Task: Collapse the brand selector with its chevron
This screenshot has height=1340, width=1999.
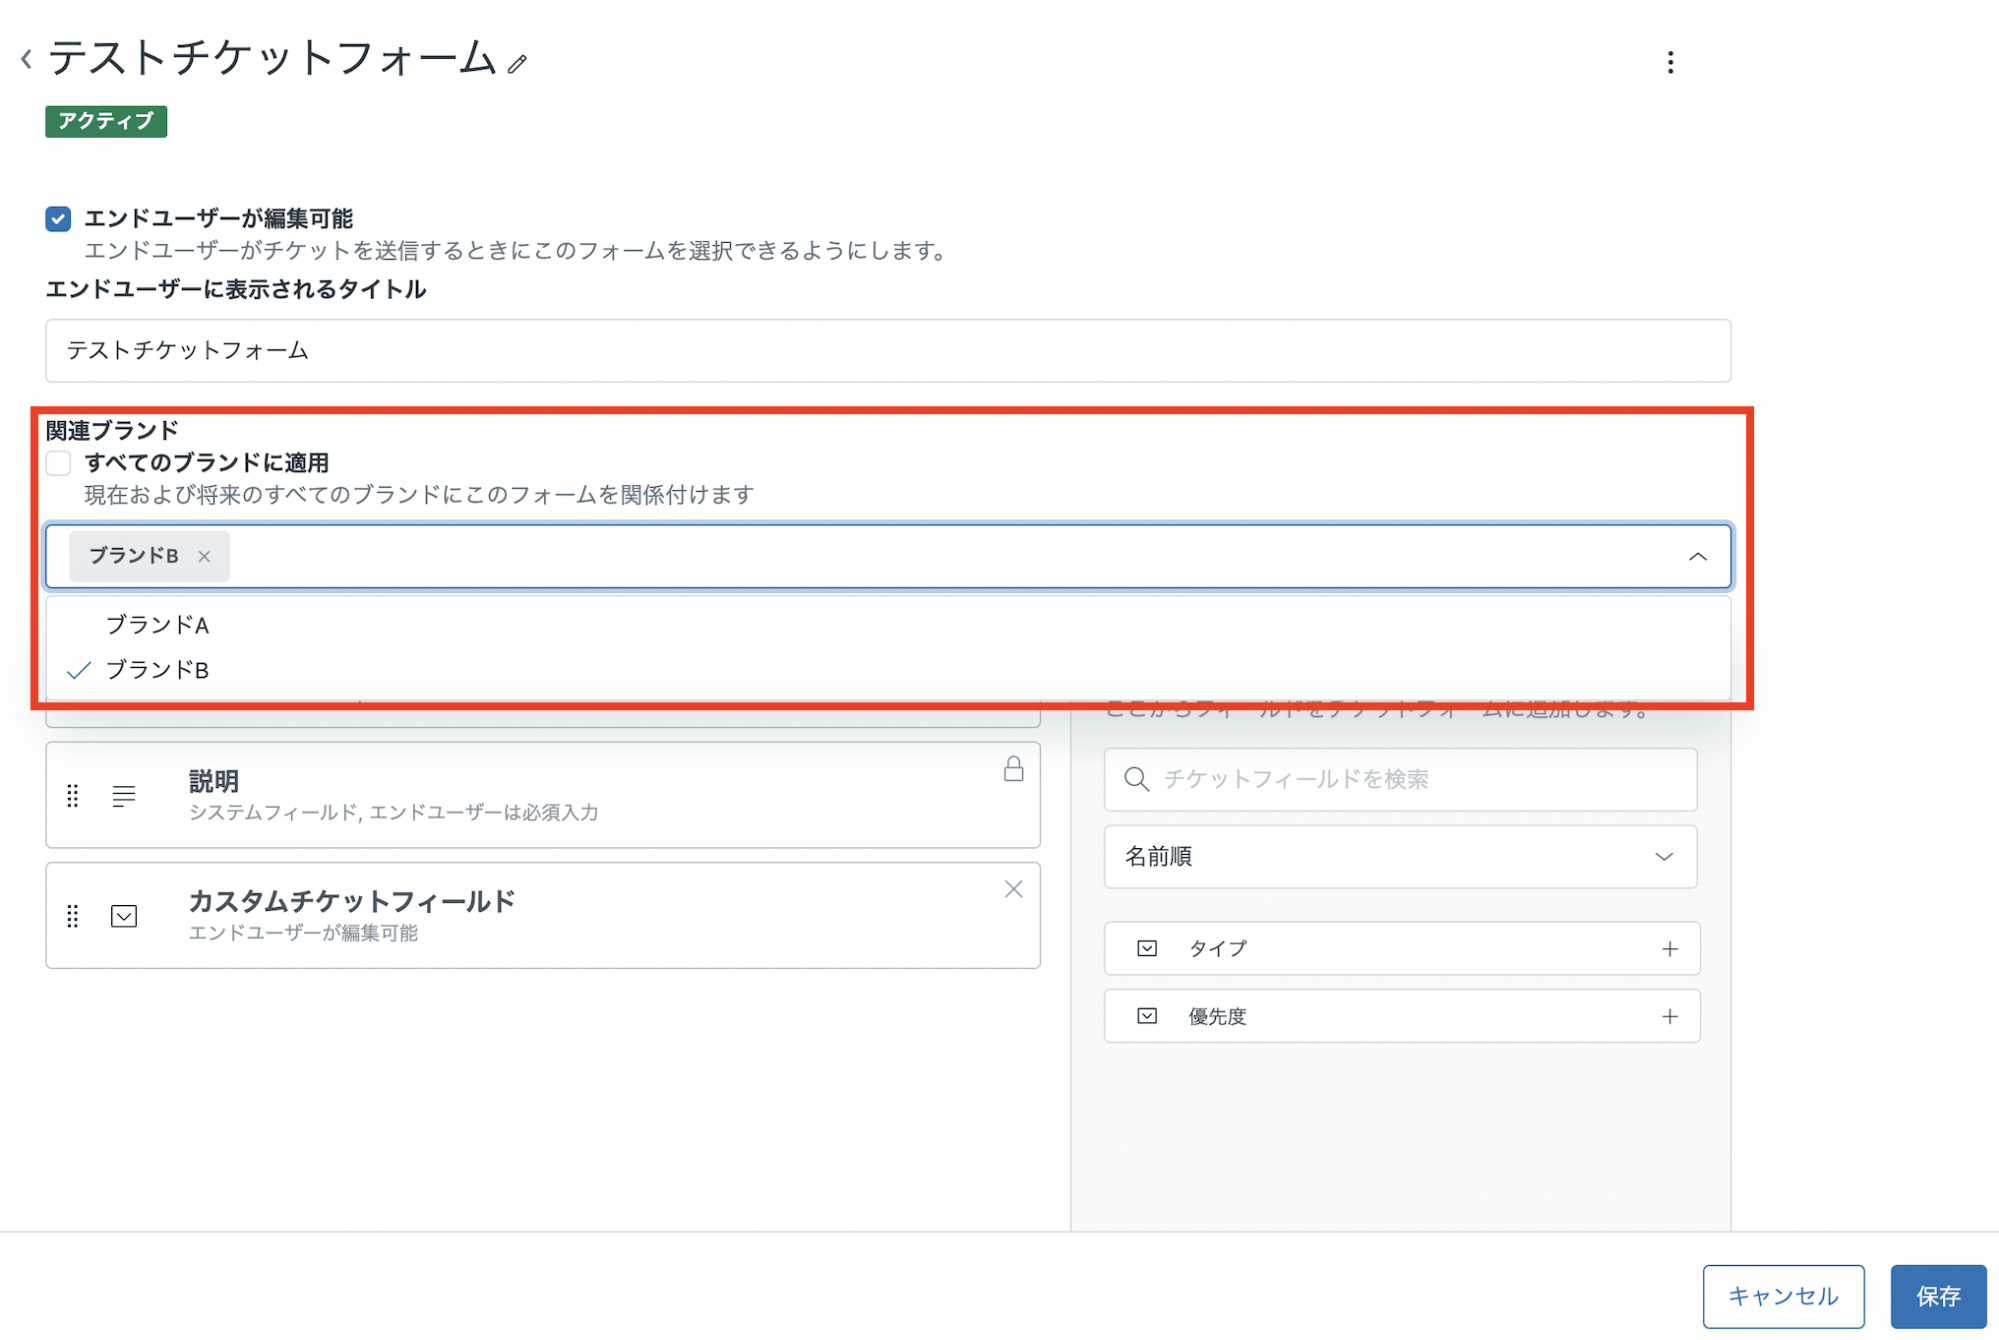Action: click(x=1699, y=556)
